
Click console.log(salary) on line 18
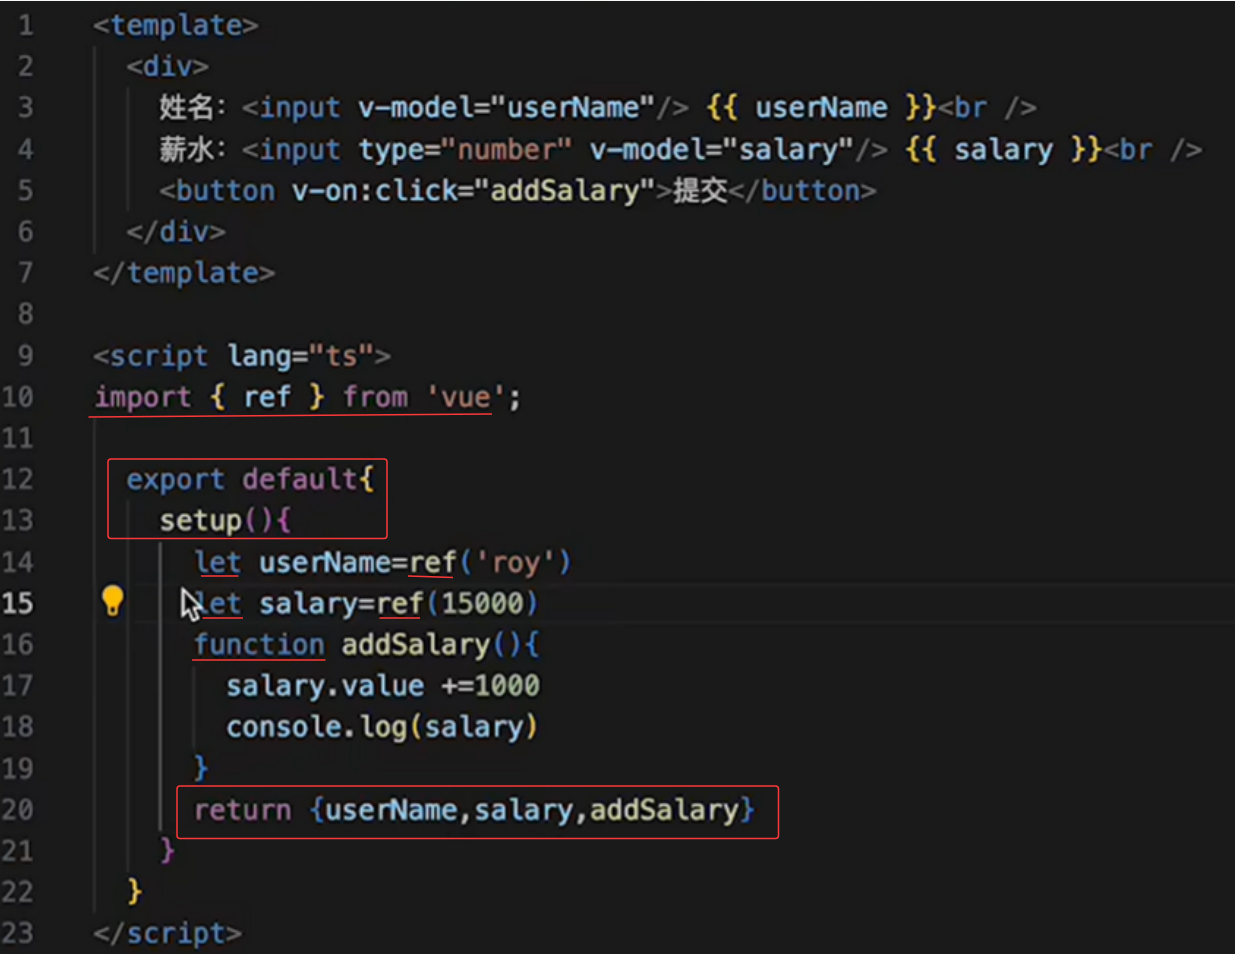382,727
